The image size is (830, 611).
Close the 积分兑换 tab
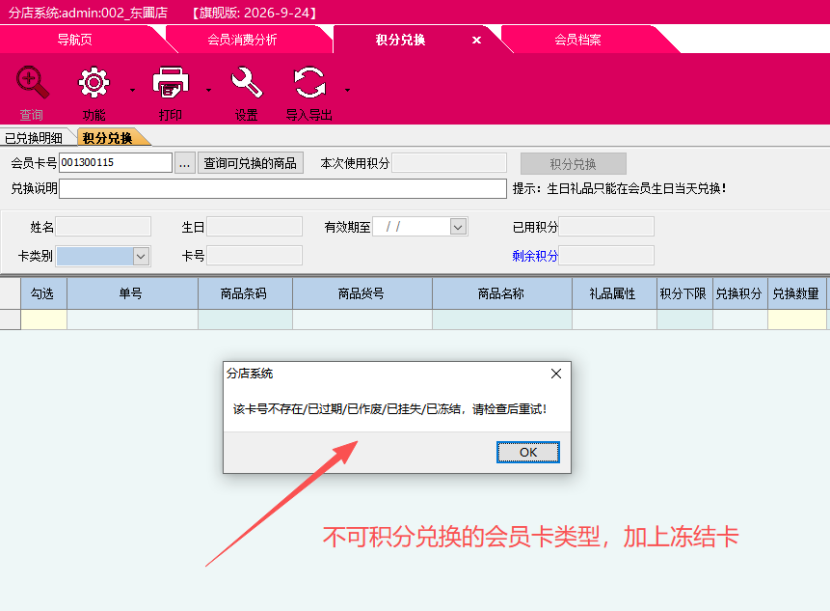[476, 40]
